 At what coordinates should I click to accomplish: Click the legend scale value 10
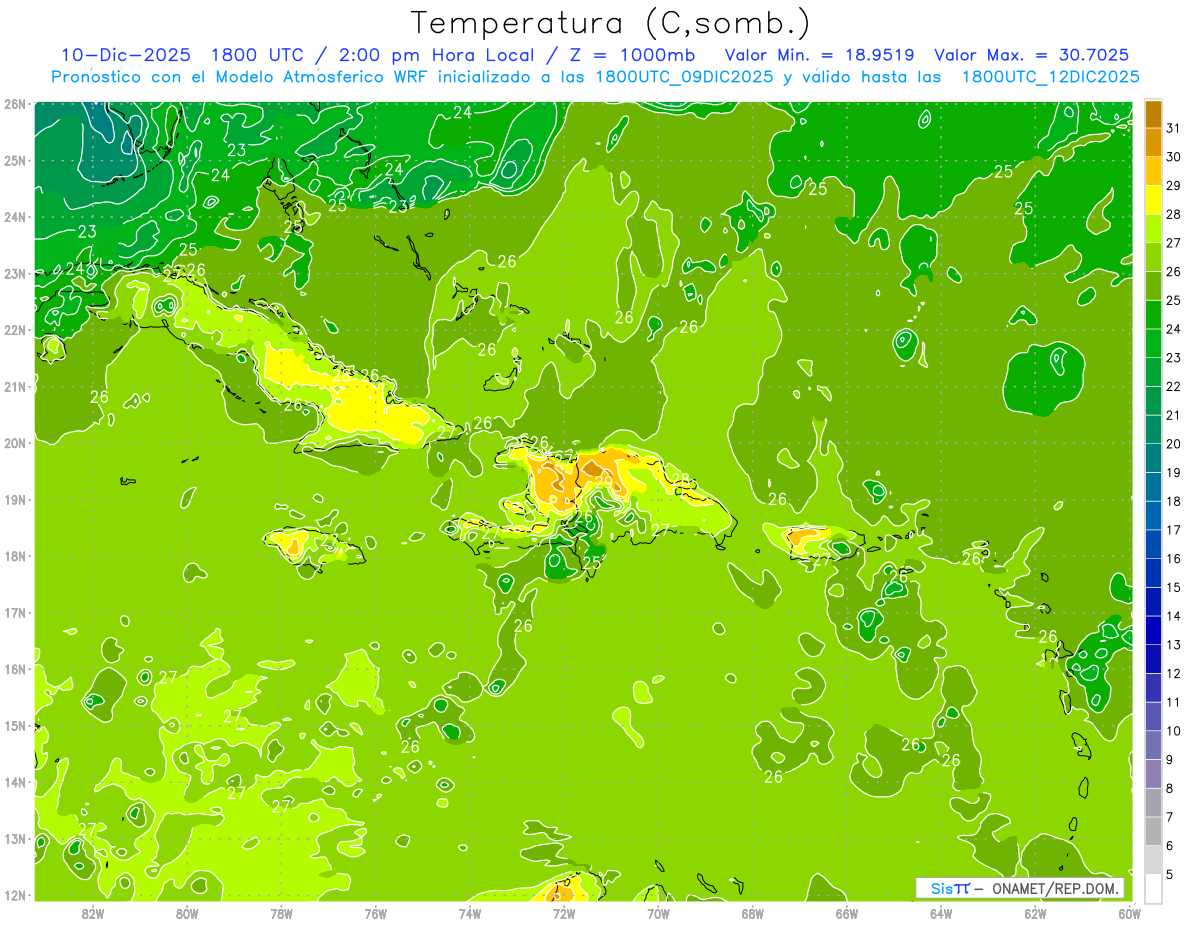tap(1174, 731)
